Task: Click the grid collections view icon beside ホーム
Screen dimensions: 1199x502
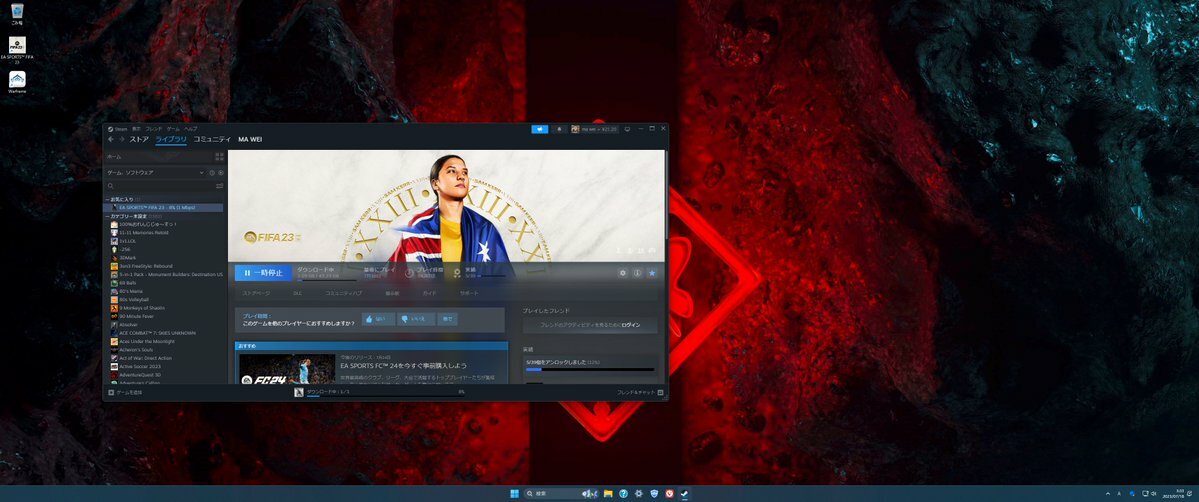Action: (x=219, y=156)
